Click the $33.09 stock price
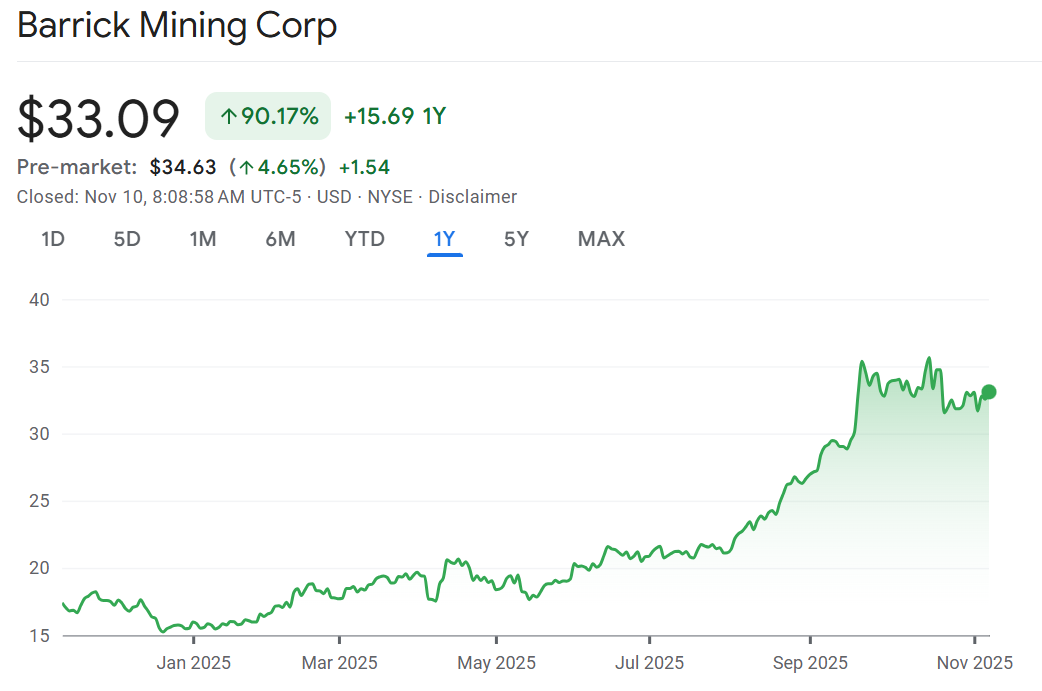This screenshot has height=691, width=1042. point(99,118)
